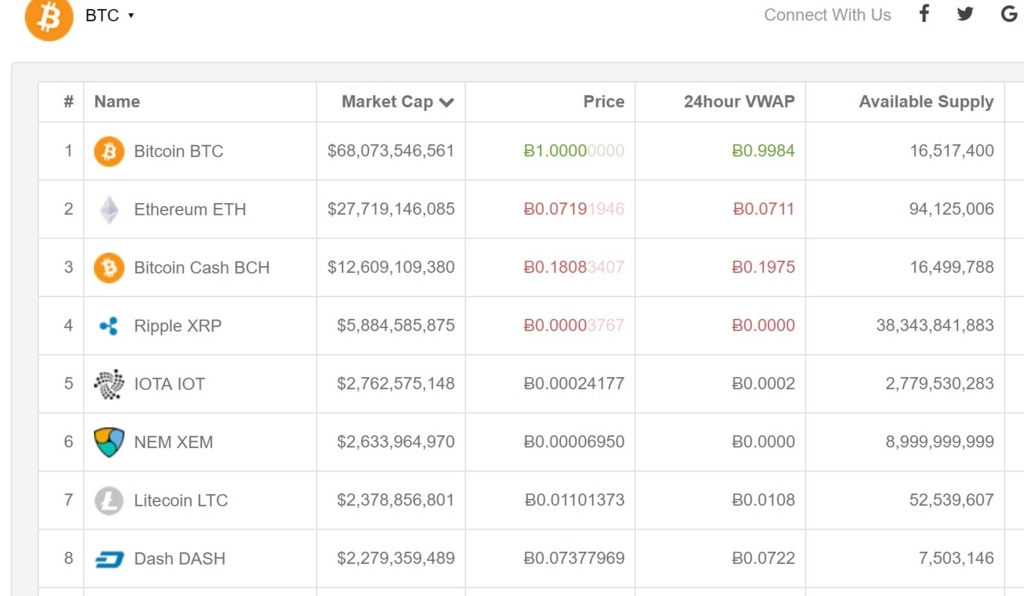Sort by the 24hour VWAP column header

pos(739,102)
